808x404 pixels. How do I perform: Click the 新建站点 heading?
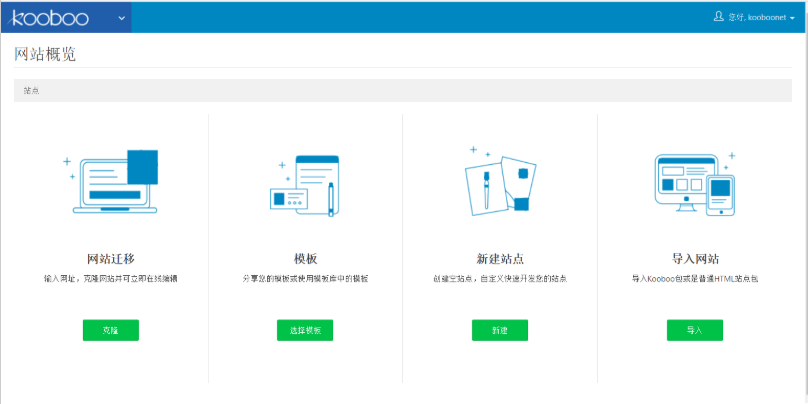500,259
